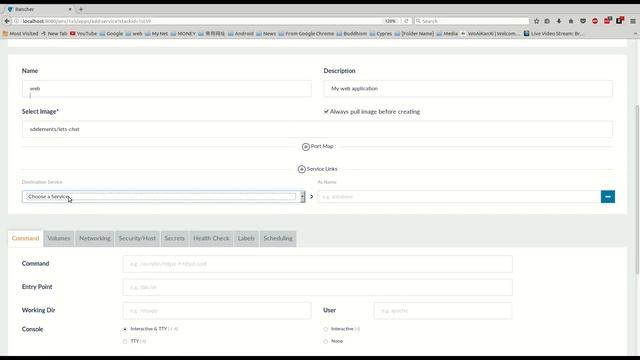Open the News bookmarks folder

(266, 33)
